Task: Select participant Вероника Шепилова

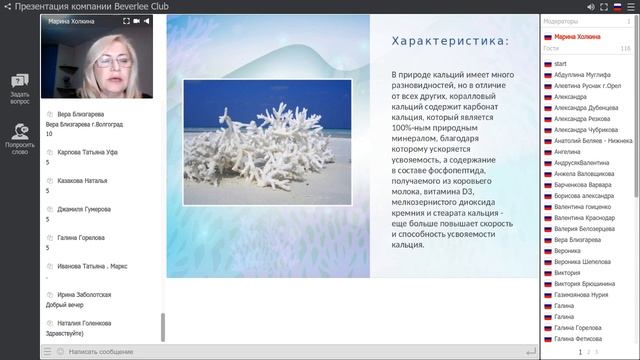Action: pyautogui.click(x=582, y=262)
